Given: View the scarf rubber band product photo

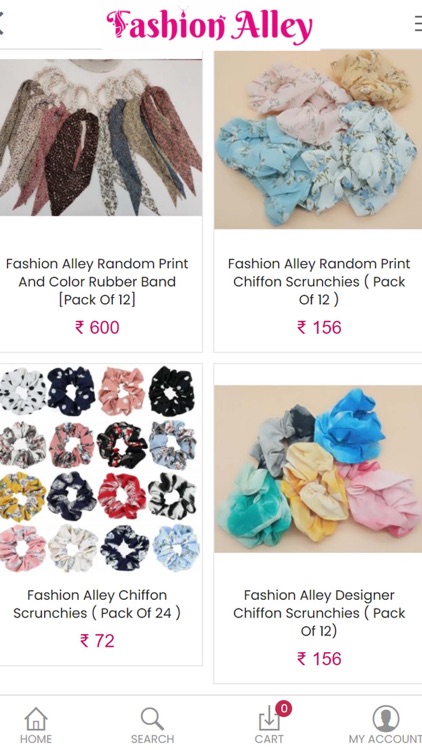Looking at the screenshot, I should click(x=100, y=137).
